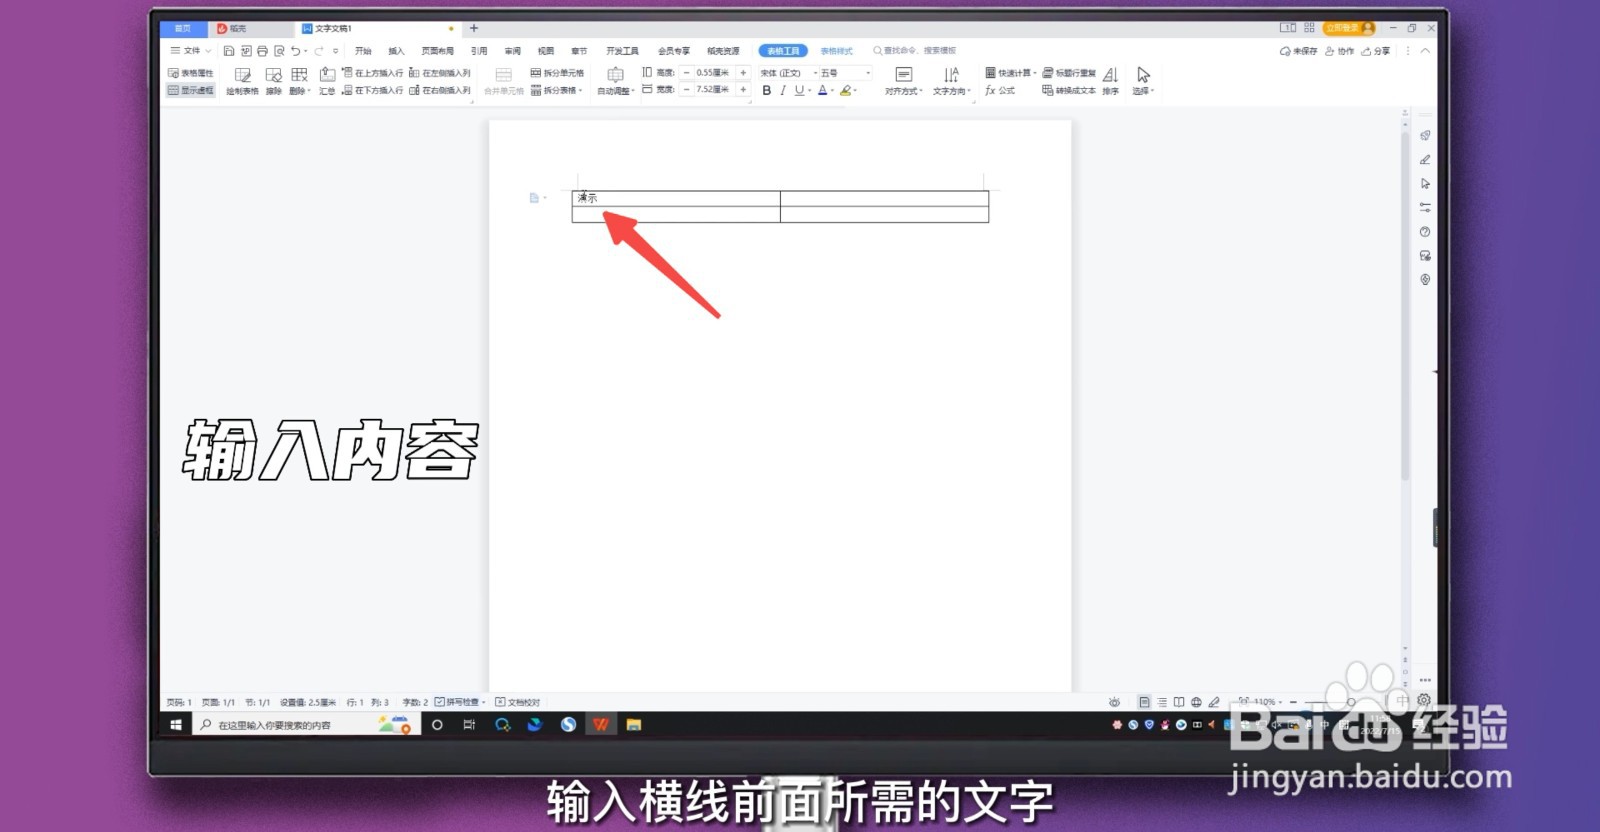Click the Collaborate (协作) button
This screenshot has width=1600, height=832.
1339,51
